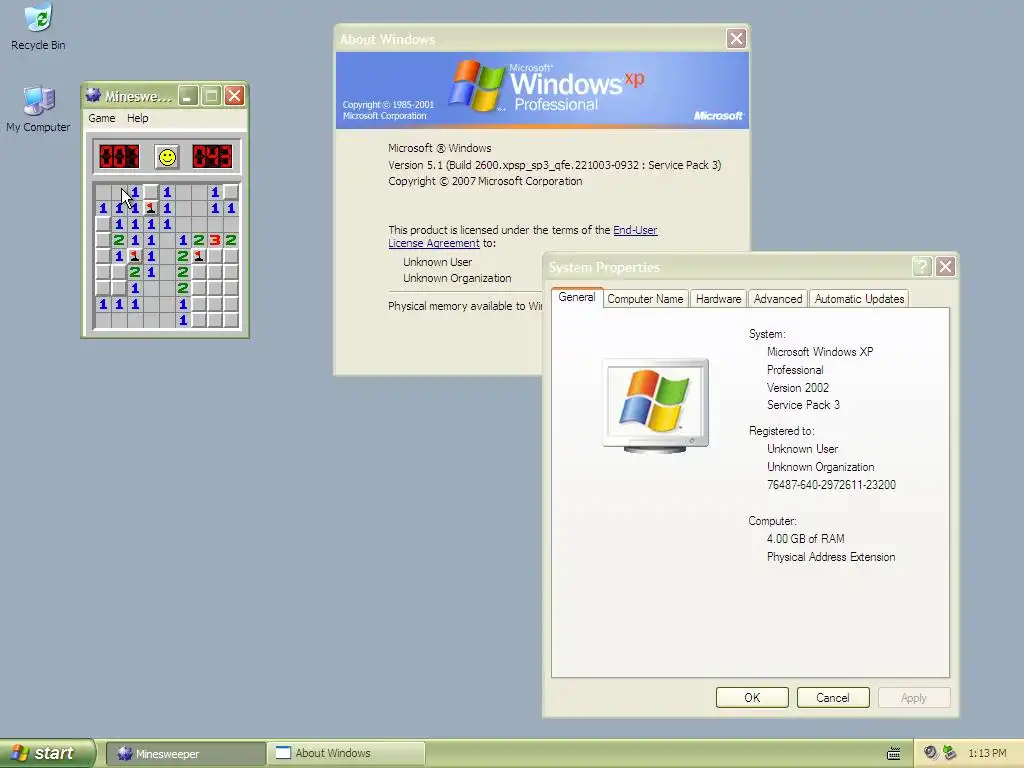Click the Safely Remove Hardware tray icon
The height and width of the screenshot is (768, 1024).
coord(949,753)
